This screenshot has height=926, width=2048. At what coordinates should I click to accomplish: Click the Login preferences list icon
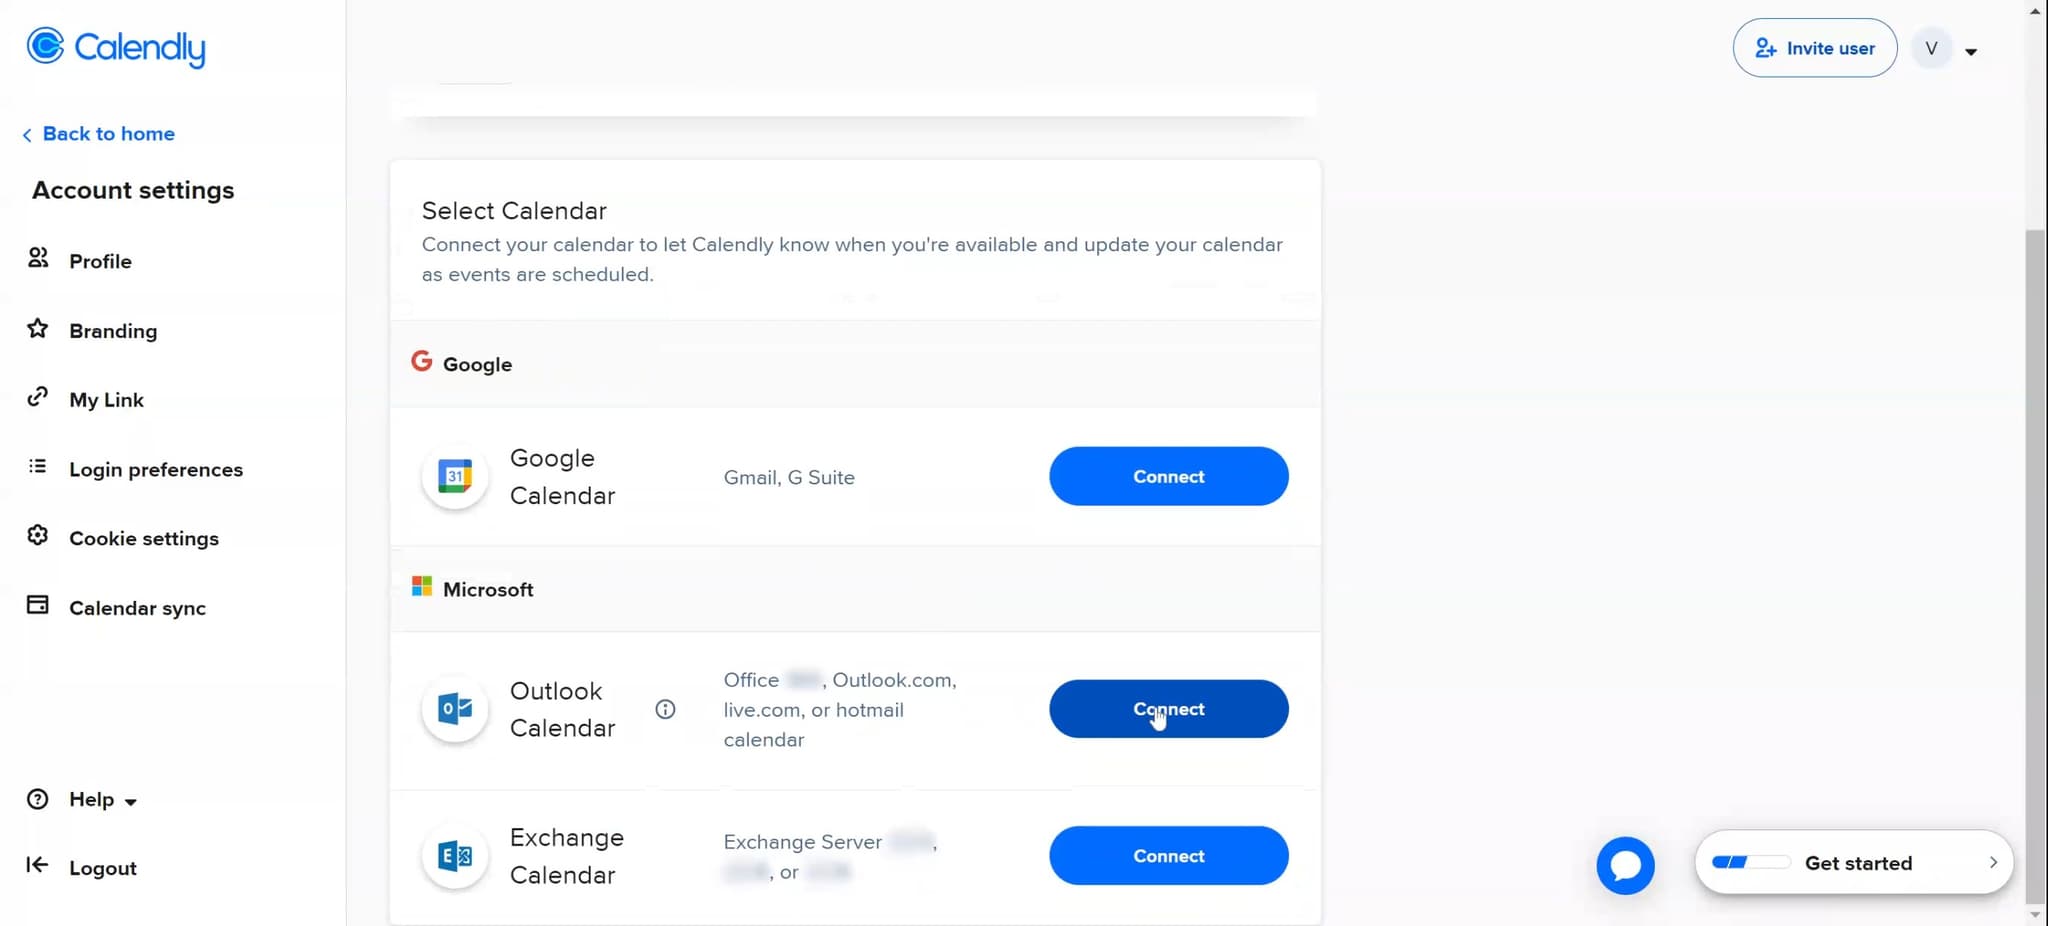(x=37, y=466)
